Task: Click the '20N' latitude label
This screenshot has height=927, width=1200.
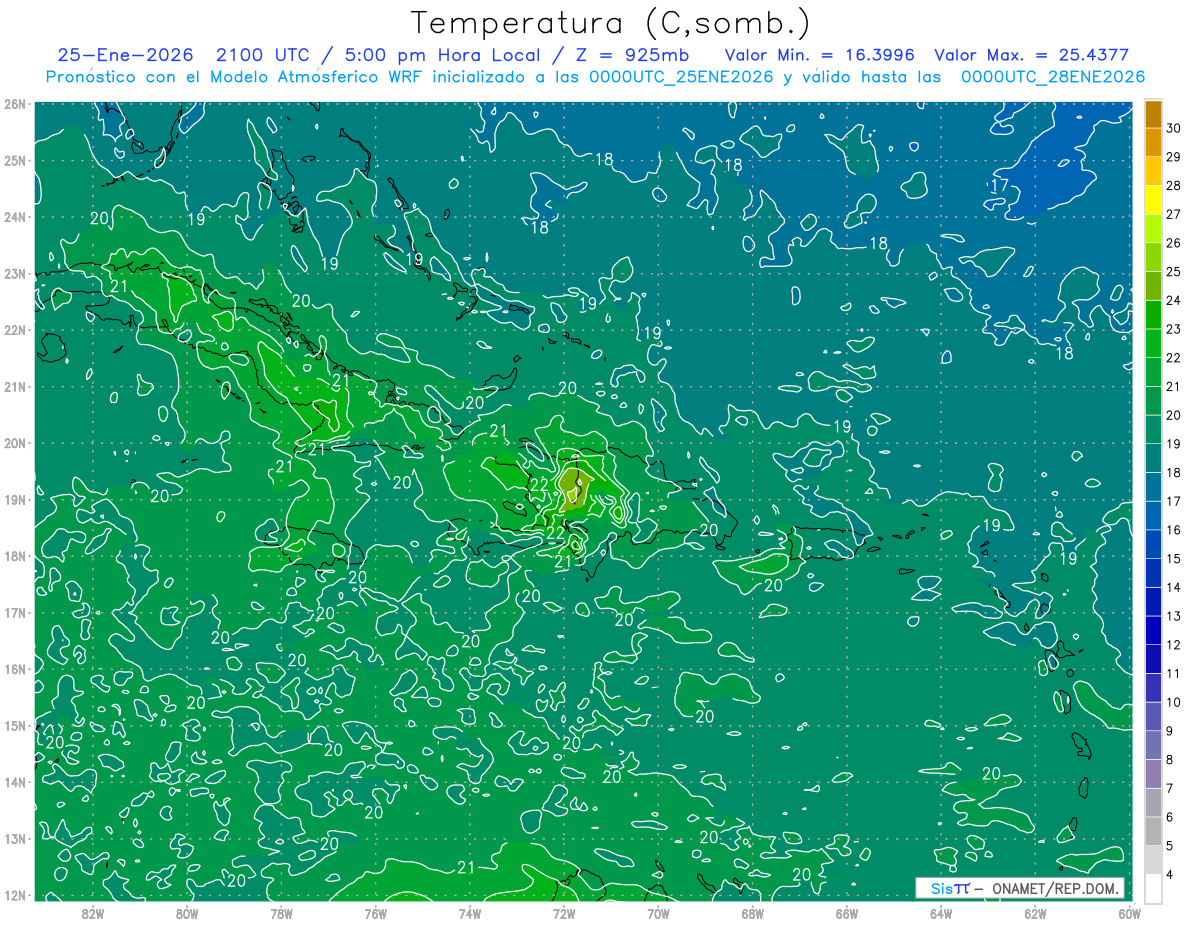Action: tap(14, 443)
